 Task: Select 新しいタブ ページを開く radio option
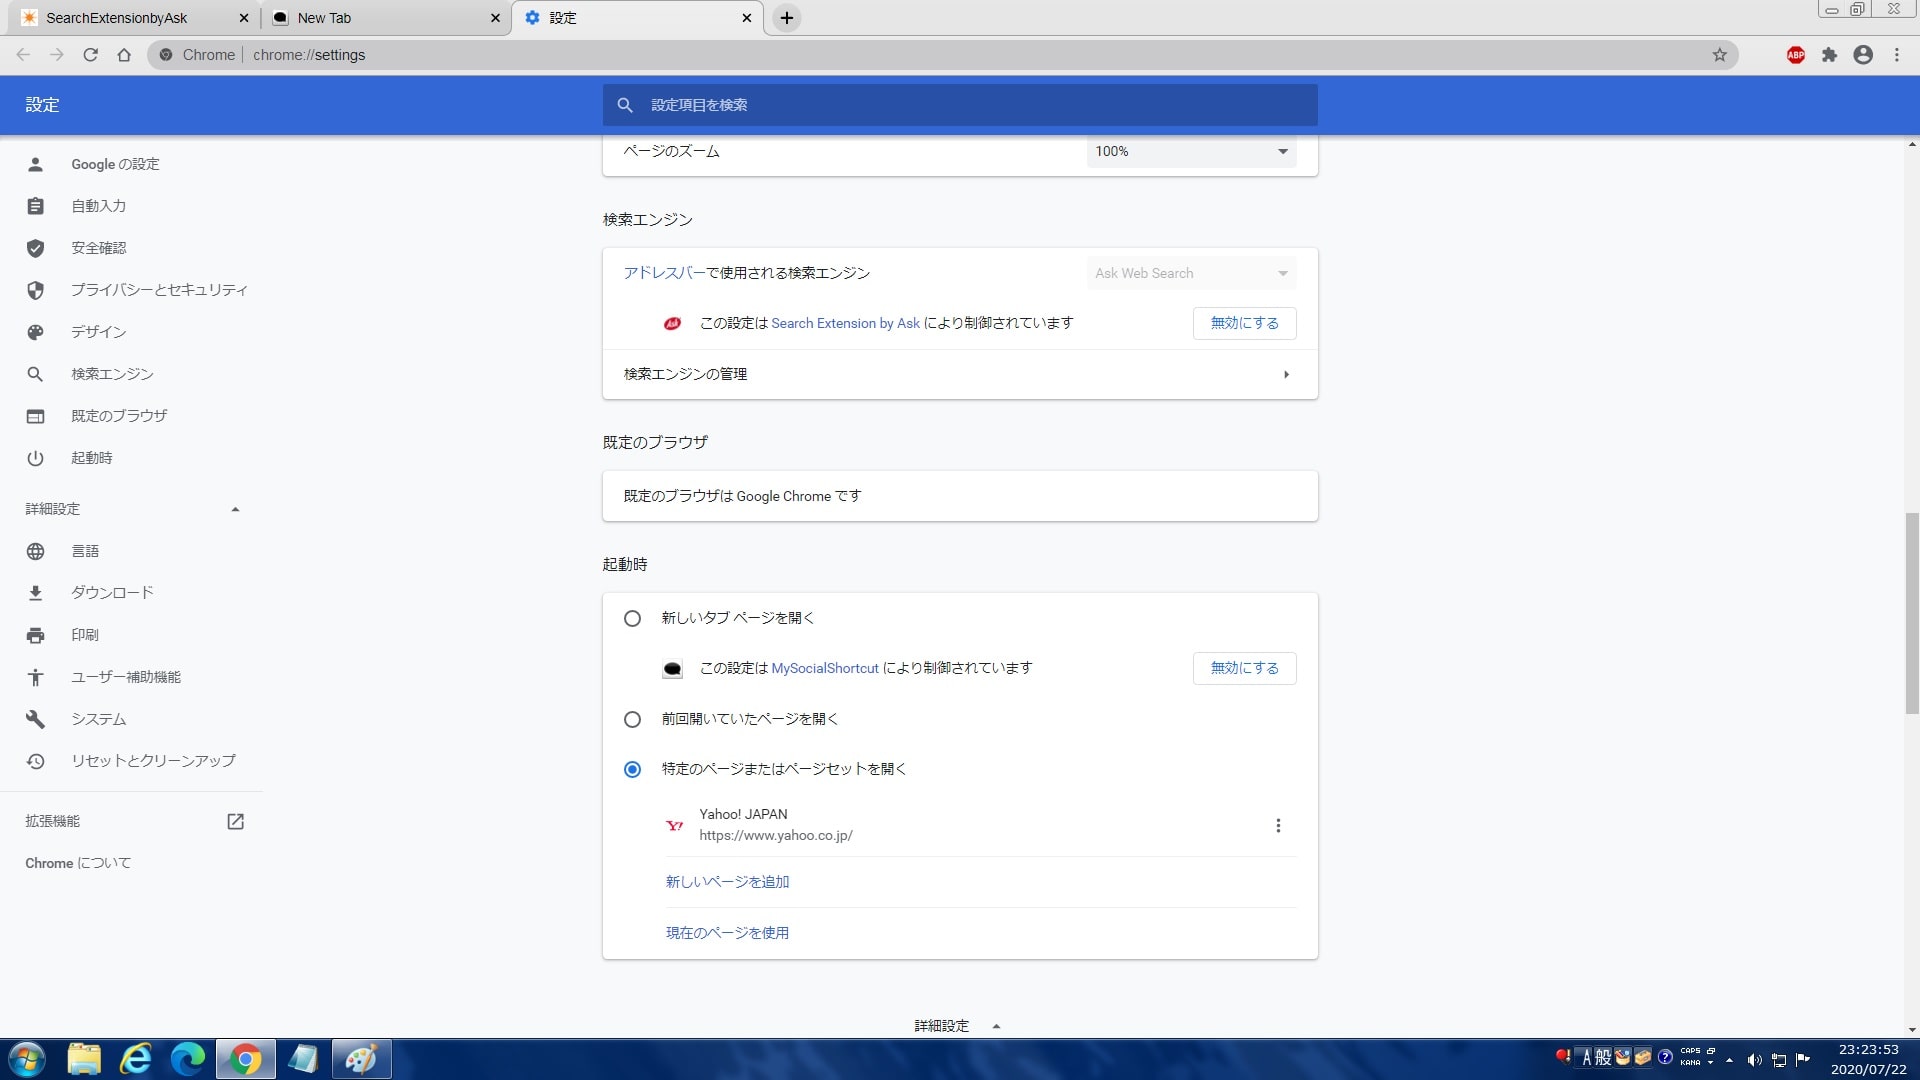tap(632, 619)
